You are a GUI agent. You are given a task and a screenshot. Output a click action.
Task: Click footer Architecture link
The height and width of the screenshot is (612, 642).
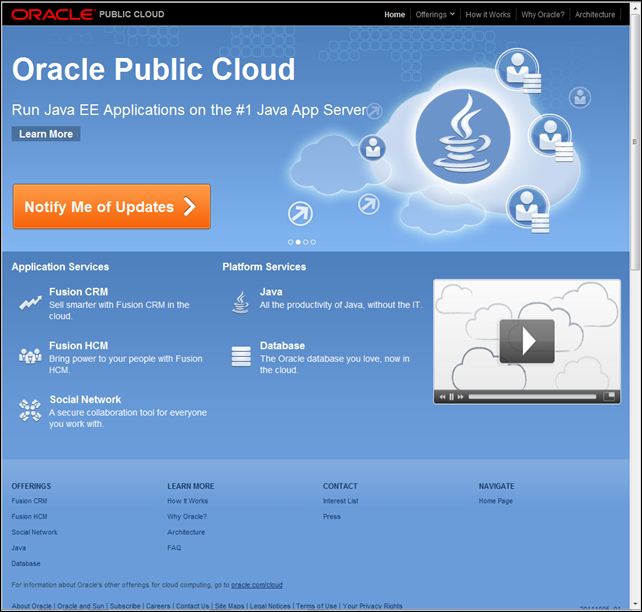point(186,532)
